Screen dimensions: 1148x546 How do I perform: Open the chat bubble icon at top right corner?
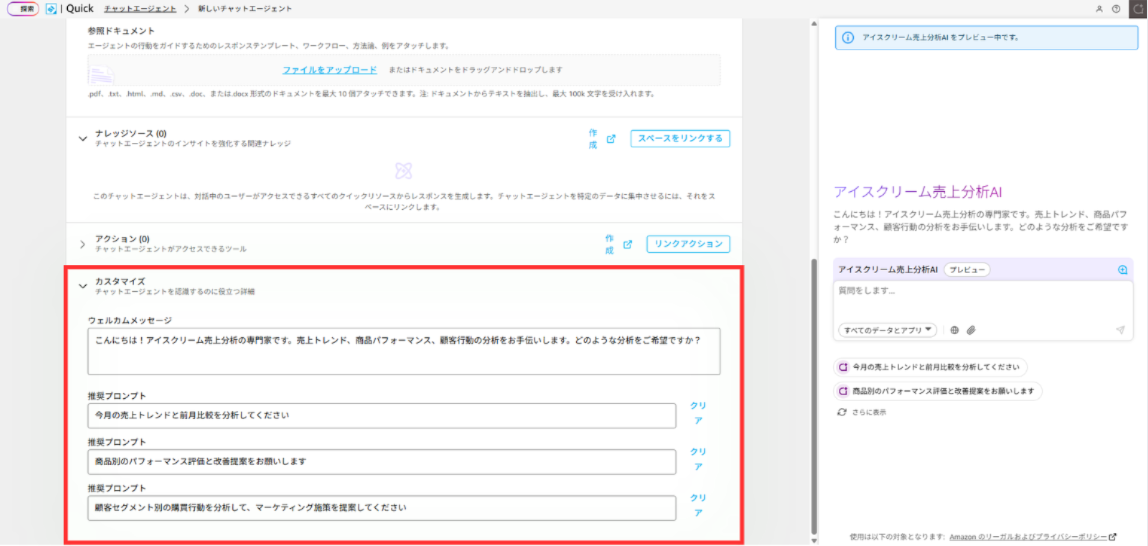[x=1138, y=8]
